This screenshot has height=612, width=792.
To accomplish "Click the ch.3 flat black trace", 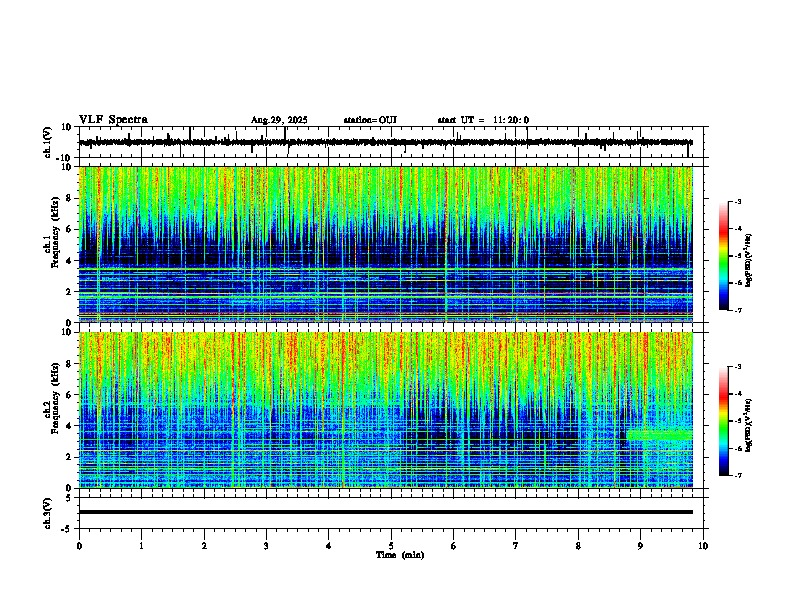I will click(x=385, y=512).
